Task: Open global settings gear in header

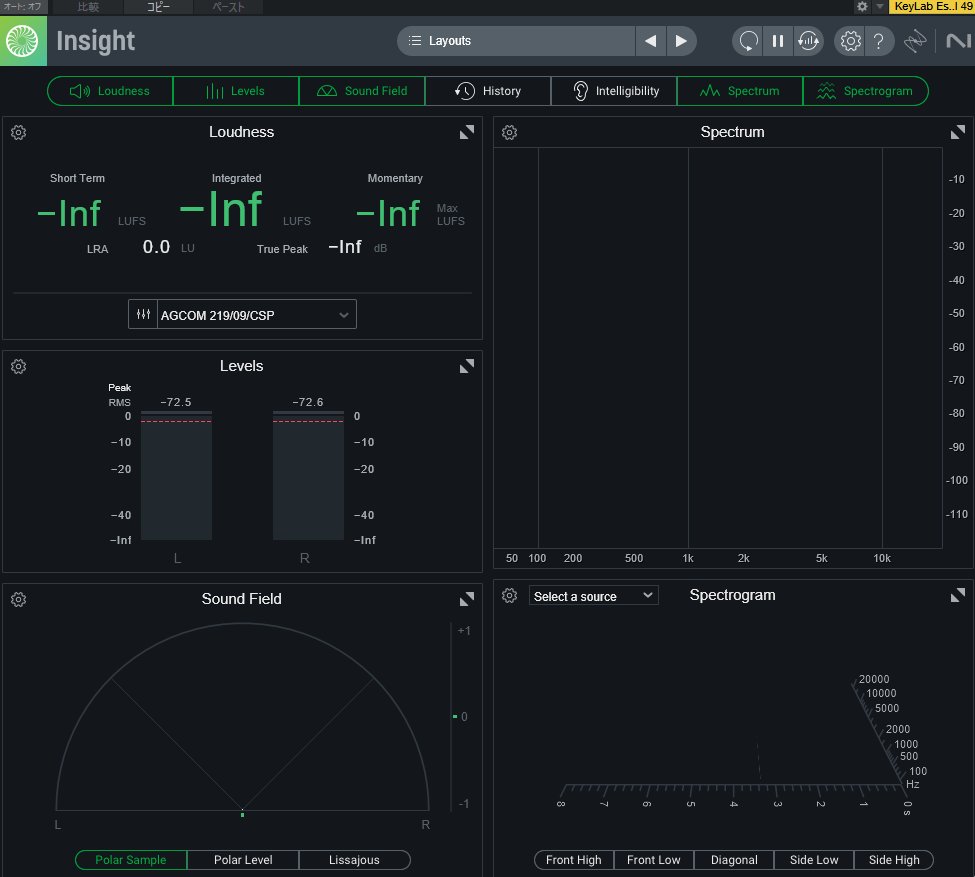Action: [x=850, y=41]
